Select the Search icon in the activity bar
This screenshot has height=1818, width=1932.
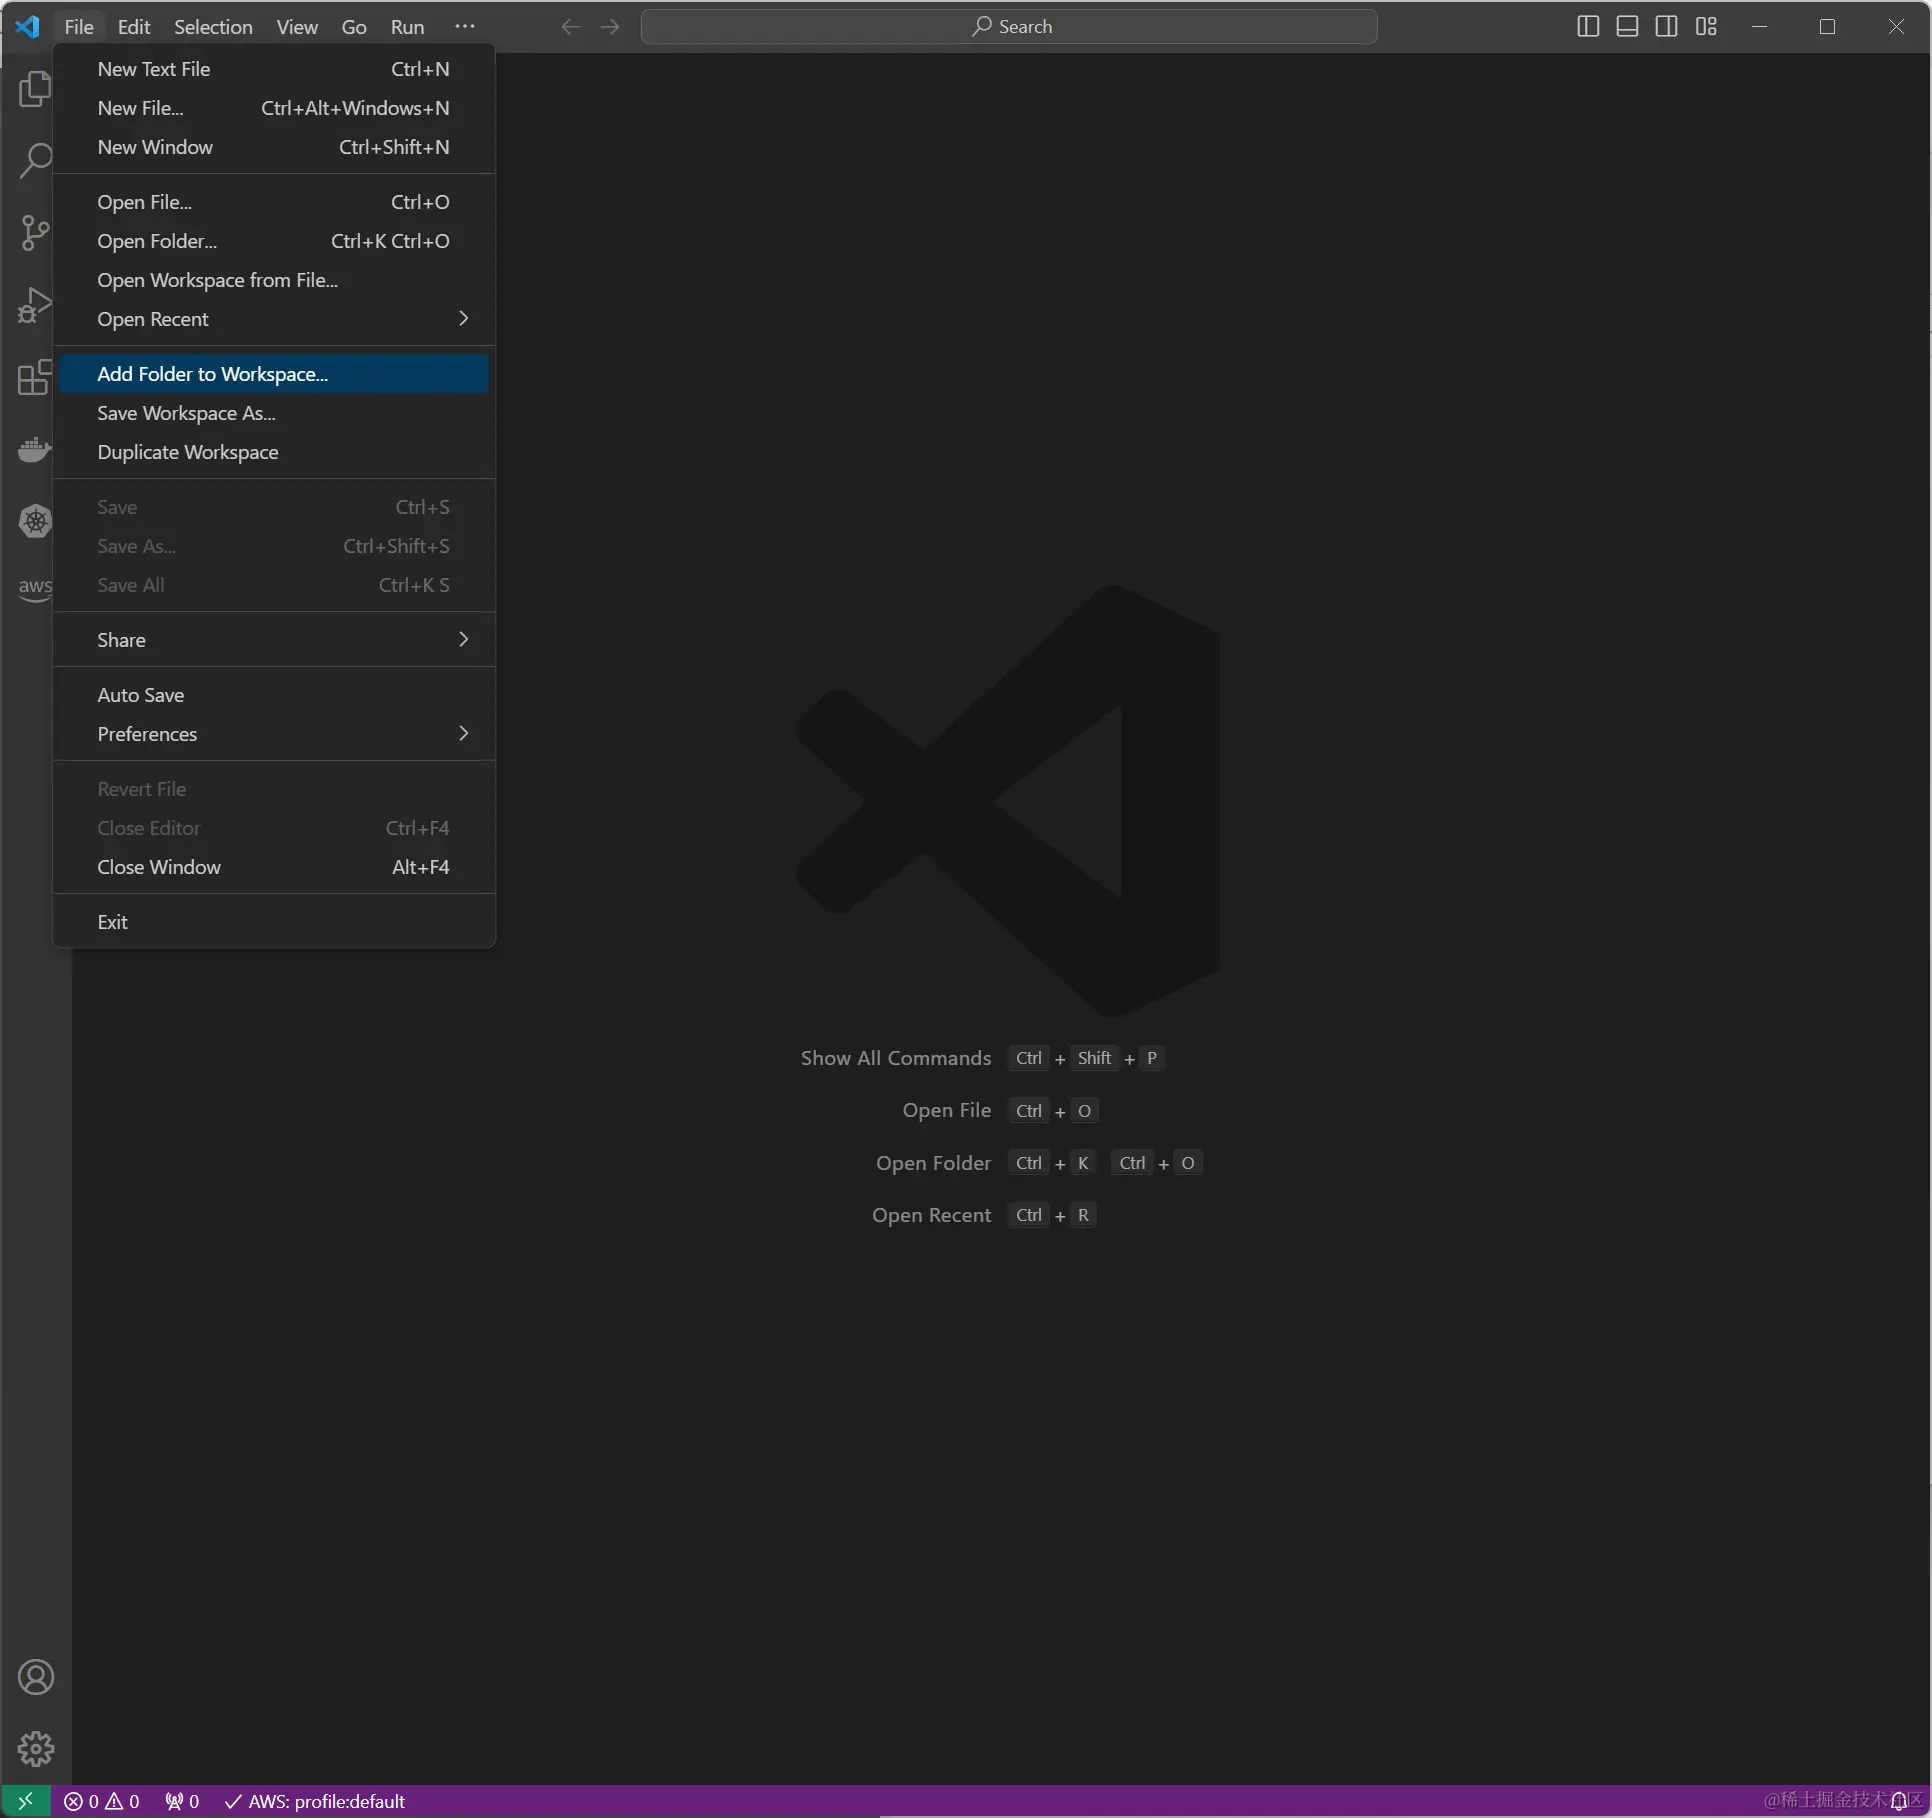coord(35,160)
